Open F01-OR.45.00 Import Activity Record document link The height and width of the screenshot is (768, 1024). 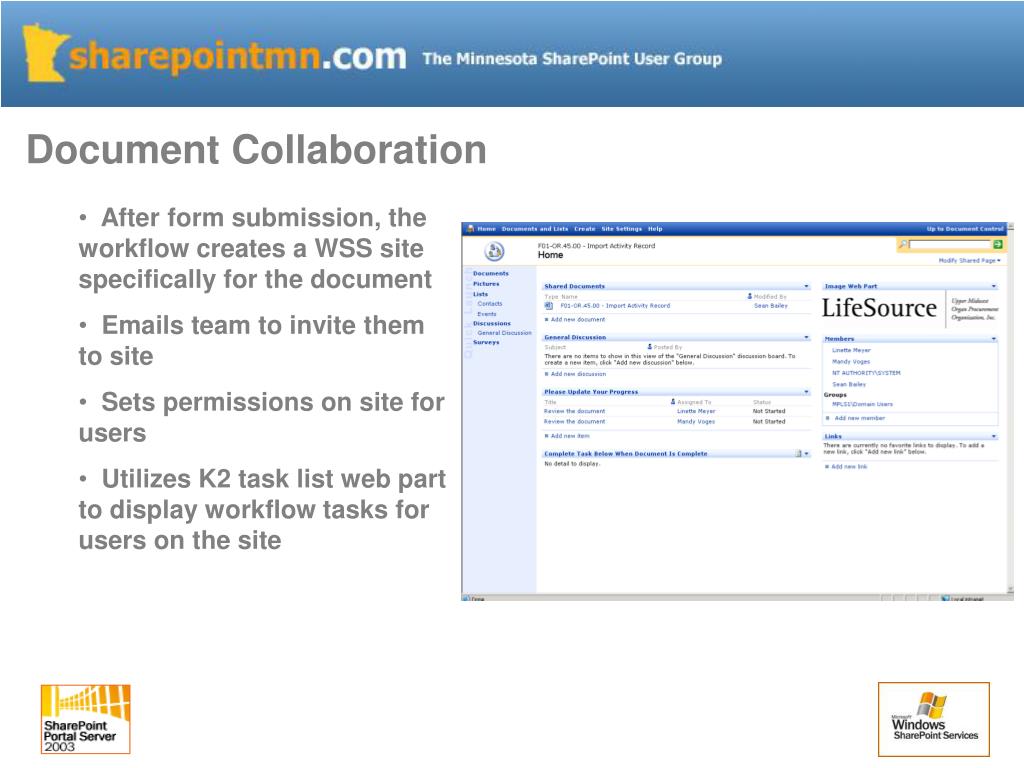pyautogui.click(x=615, y=306)
